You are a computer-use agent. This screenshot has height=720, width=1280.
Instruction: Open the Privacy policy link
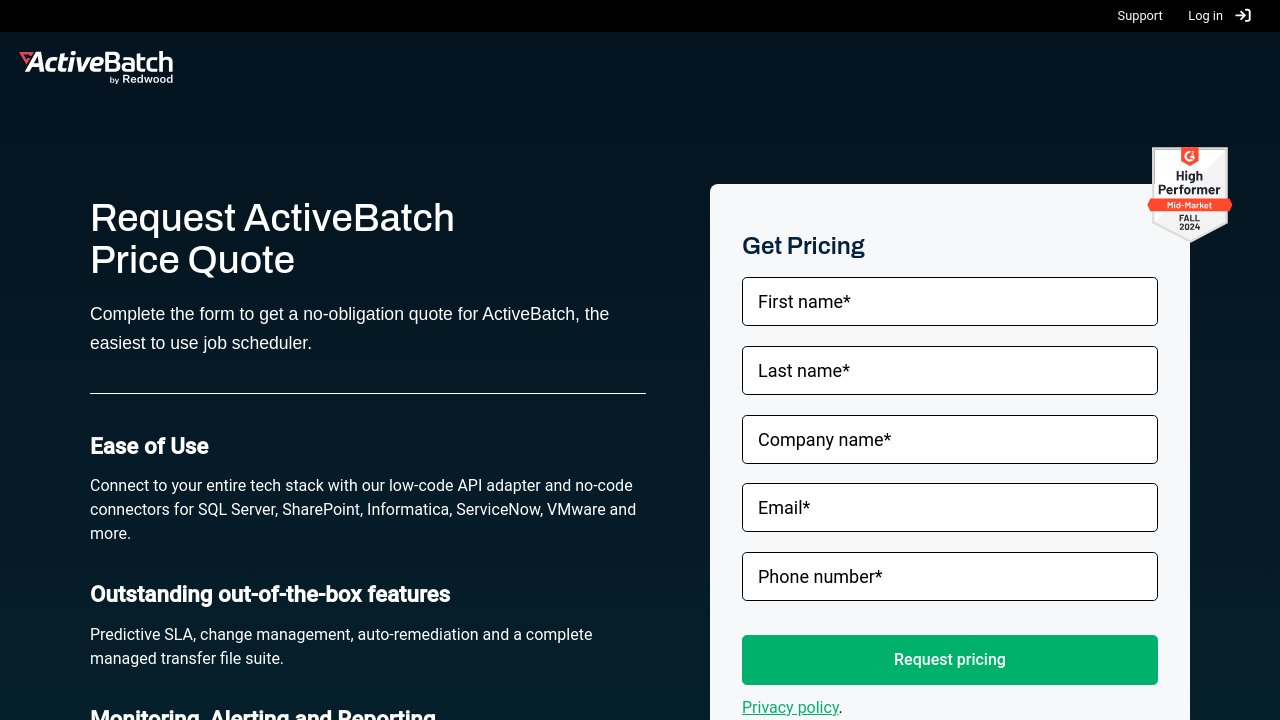point(790,707)
